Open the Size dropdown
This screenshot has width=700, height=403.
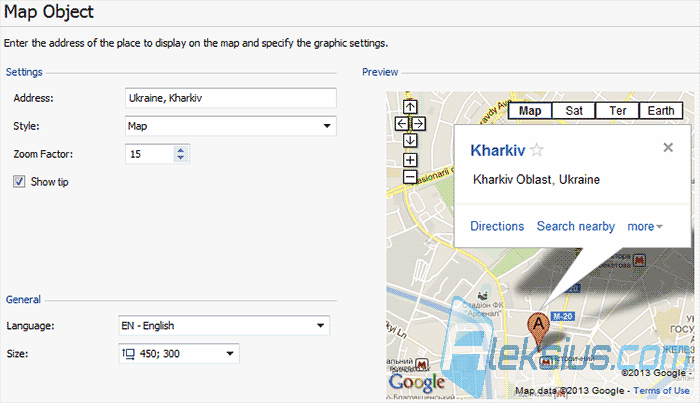[x=179, y=353]
